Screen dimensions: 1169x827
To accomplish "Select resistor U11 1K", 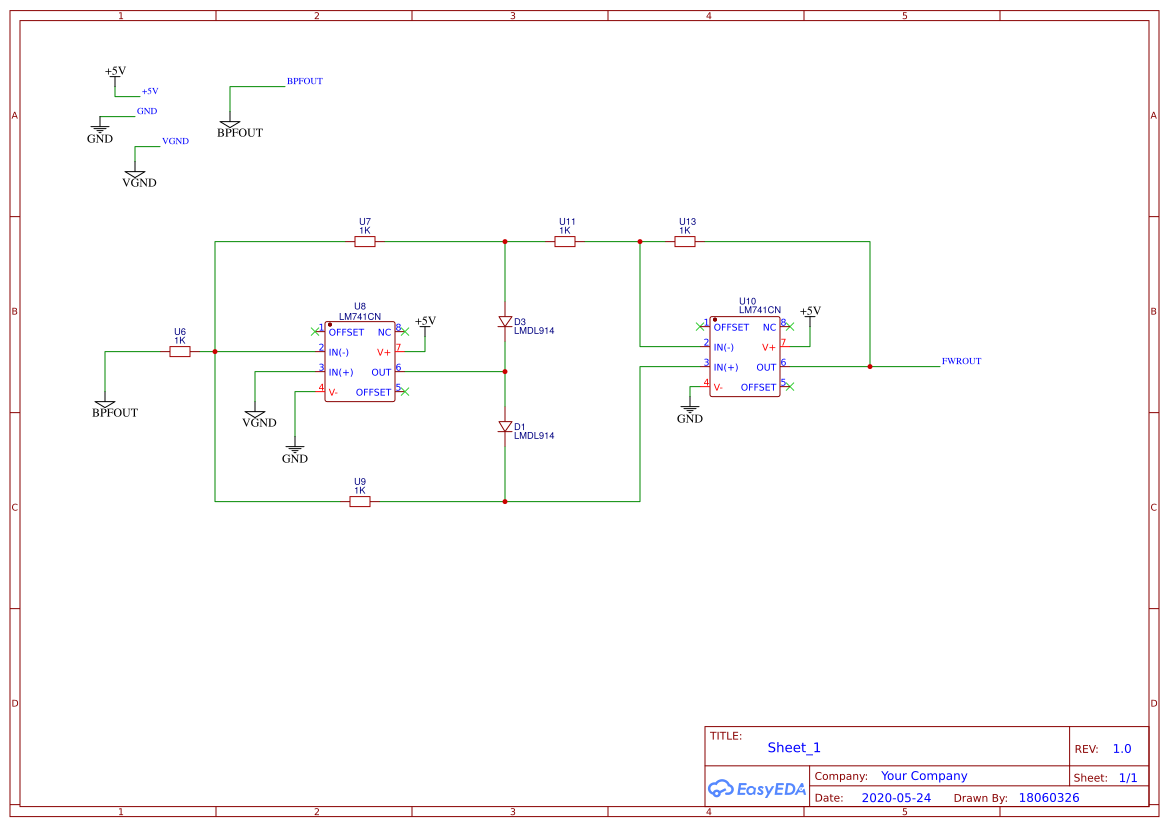I will [x=565, y=241].
